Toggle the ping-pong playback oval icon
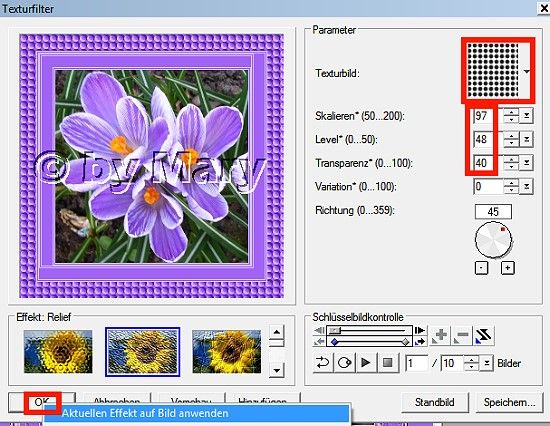550x426 pixels. 344,362
